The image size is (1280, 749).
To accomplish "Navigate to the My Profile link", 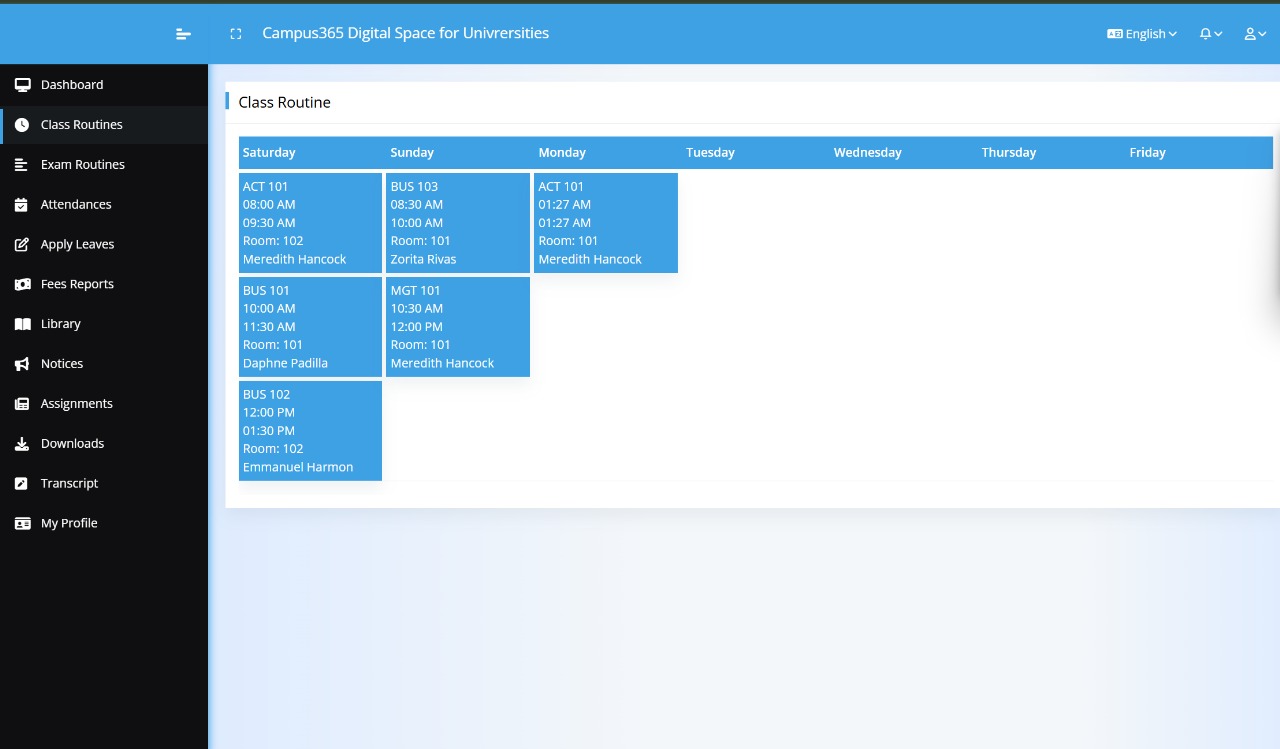I will (69, 523).
